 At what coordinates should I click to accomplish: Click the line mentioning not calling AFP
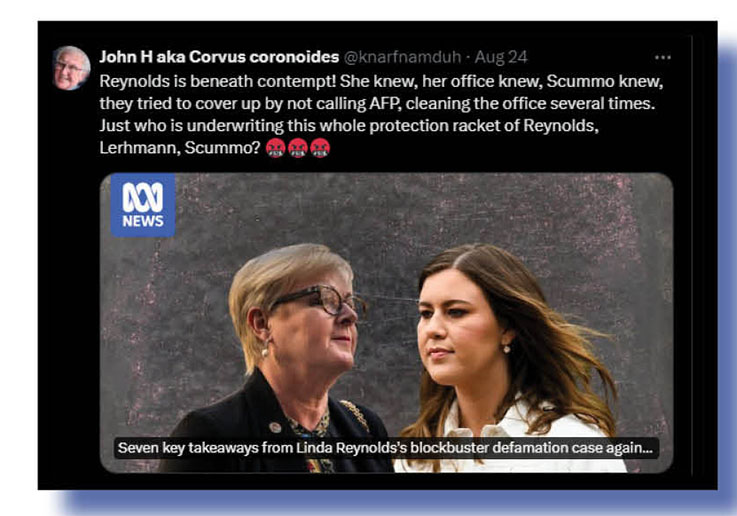point(377,103)
